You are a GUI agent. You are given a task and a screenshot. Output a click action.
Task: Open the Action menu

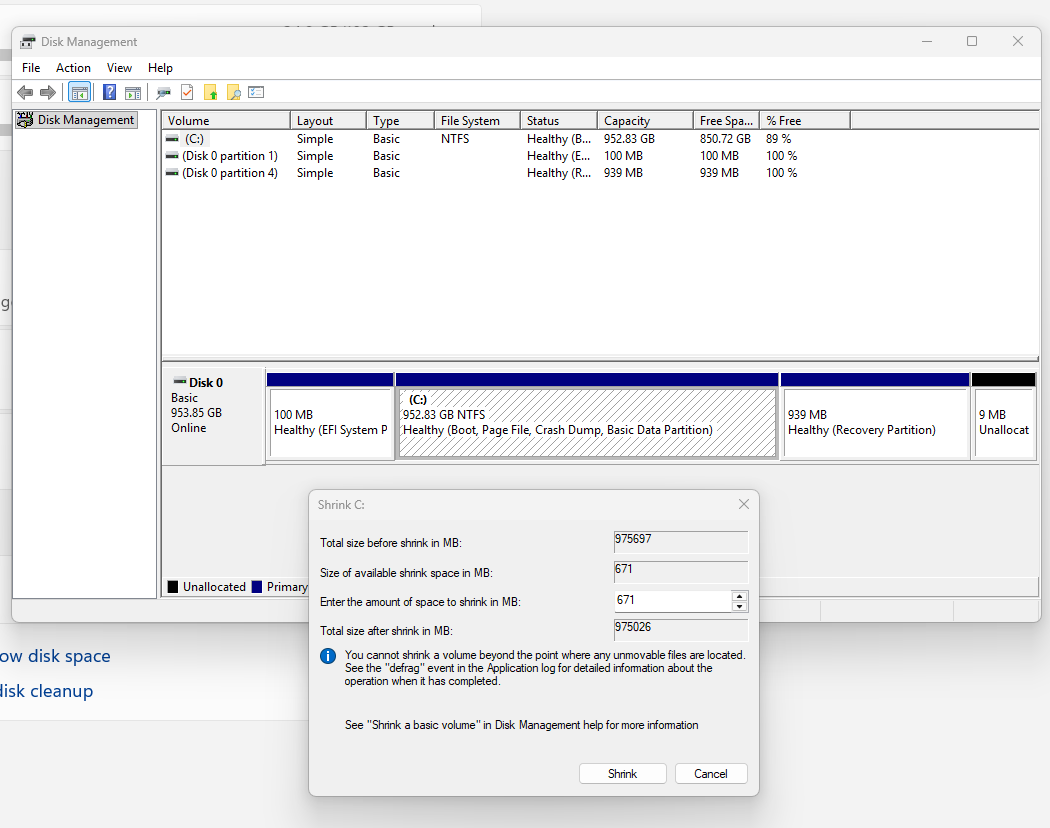(x=73, y=68)
